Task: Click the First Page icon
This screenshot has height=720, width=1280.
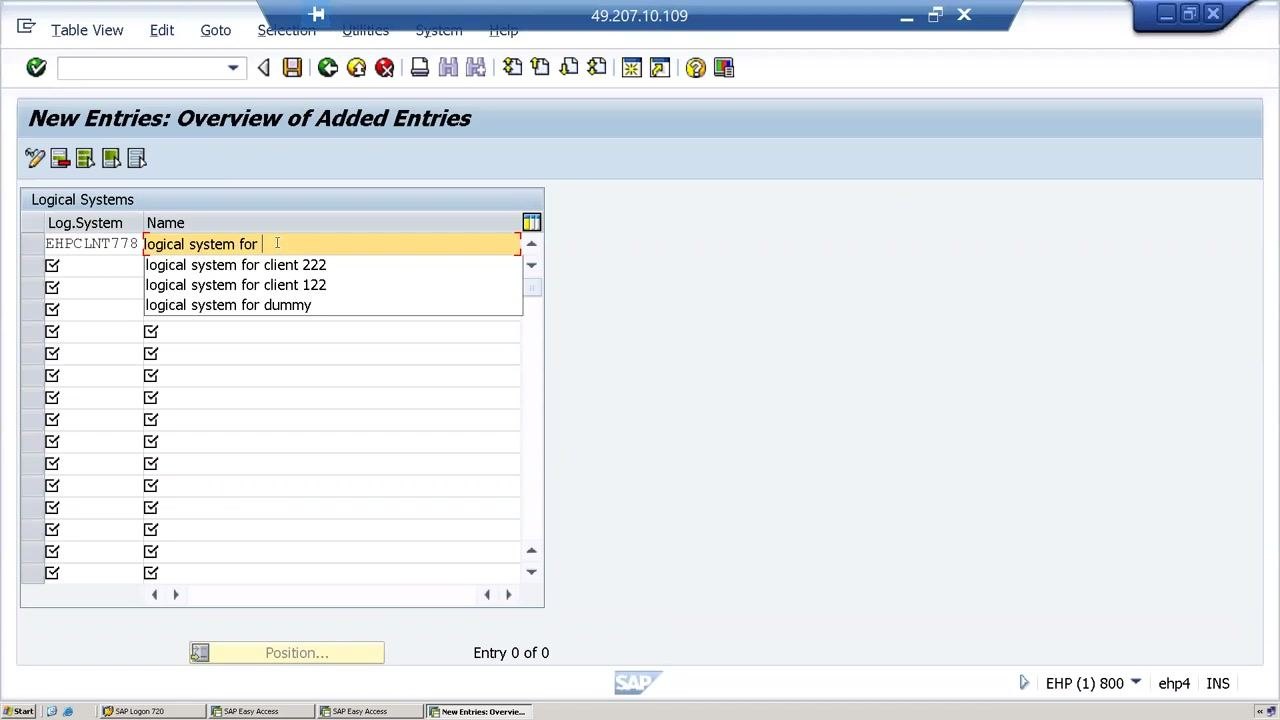Action: click(x=512, y=67)
